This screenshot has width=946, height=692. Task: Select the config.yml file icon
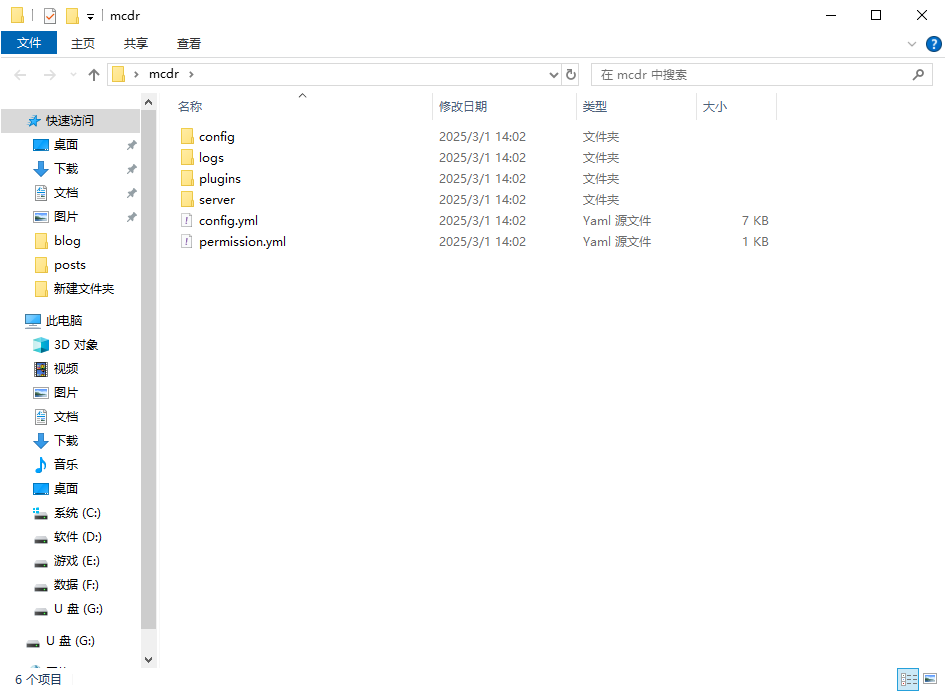click(x=187, y=221)
